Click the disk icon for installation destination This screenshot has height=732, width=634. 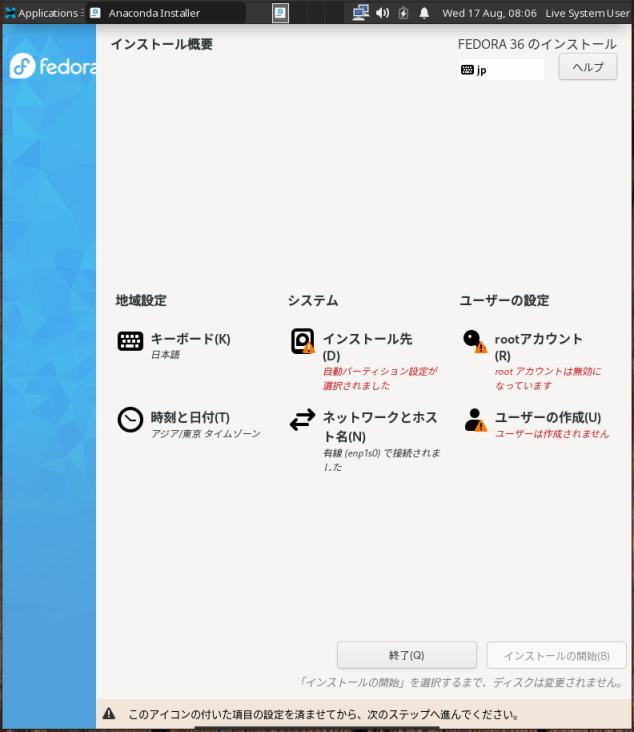click(x=303, y=341)
